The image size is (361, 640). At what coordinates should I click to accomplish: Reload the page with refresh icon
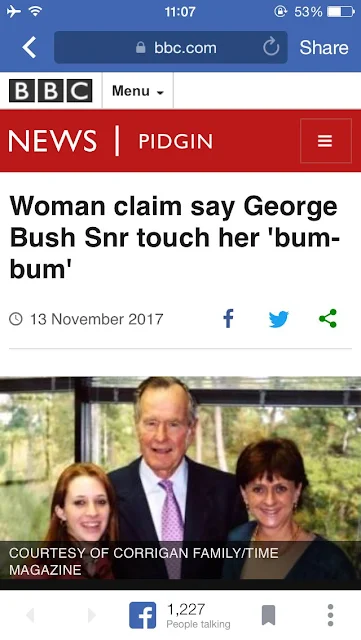[x=271, y=47]
